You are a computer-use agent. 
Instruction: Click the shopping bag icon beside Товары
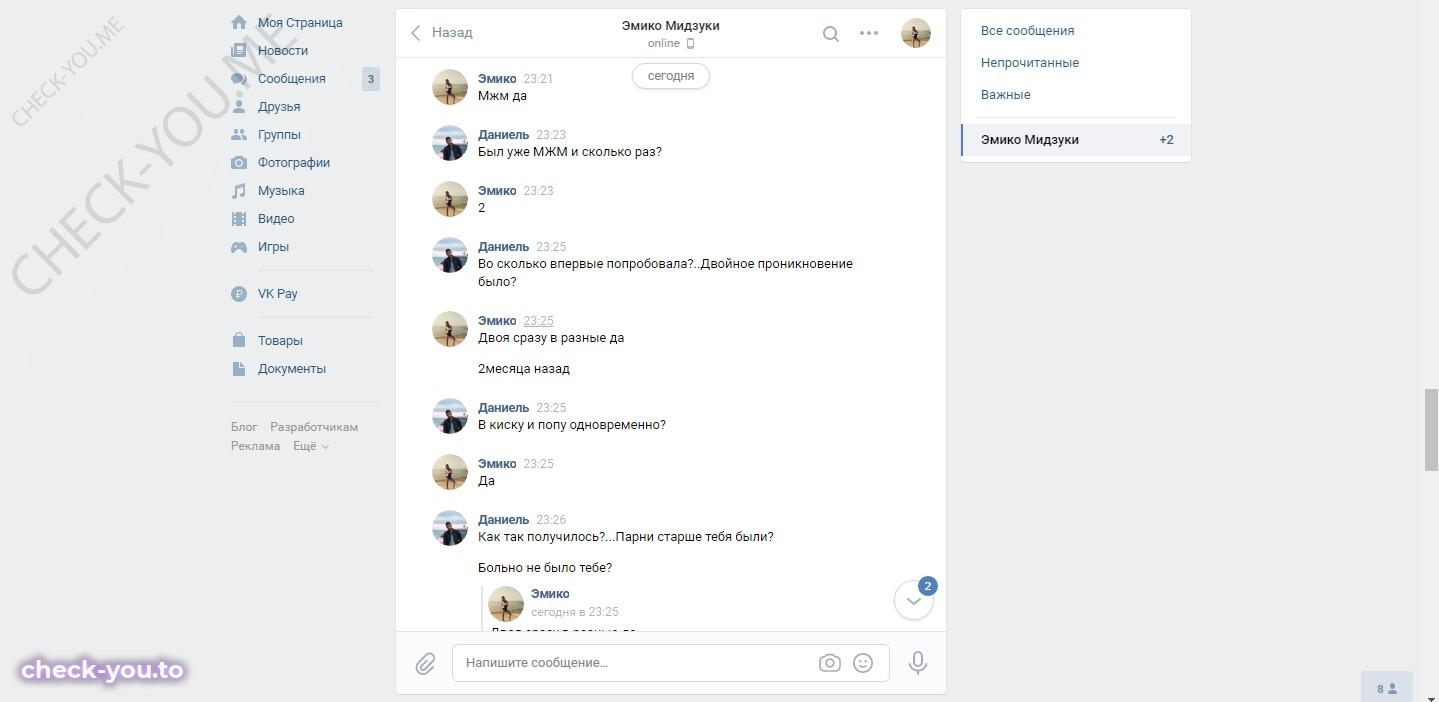point(239,340)
